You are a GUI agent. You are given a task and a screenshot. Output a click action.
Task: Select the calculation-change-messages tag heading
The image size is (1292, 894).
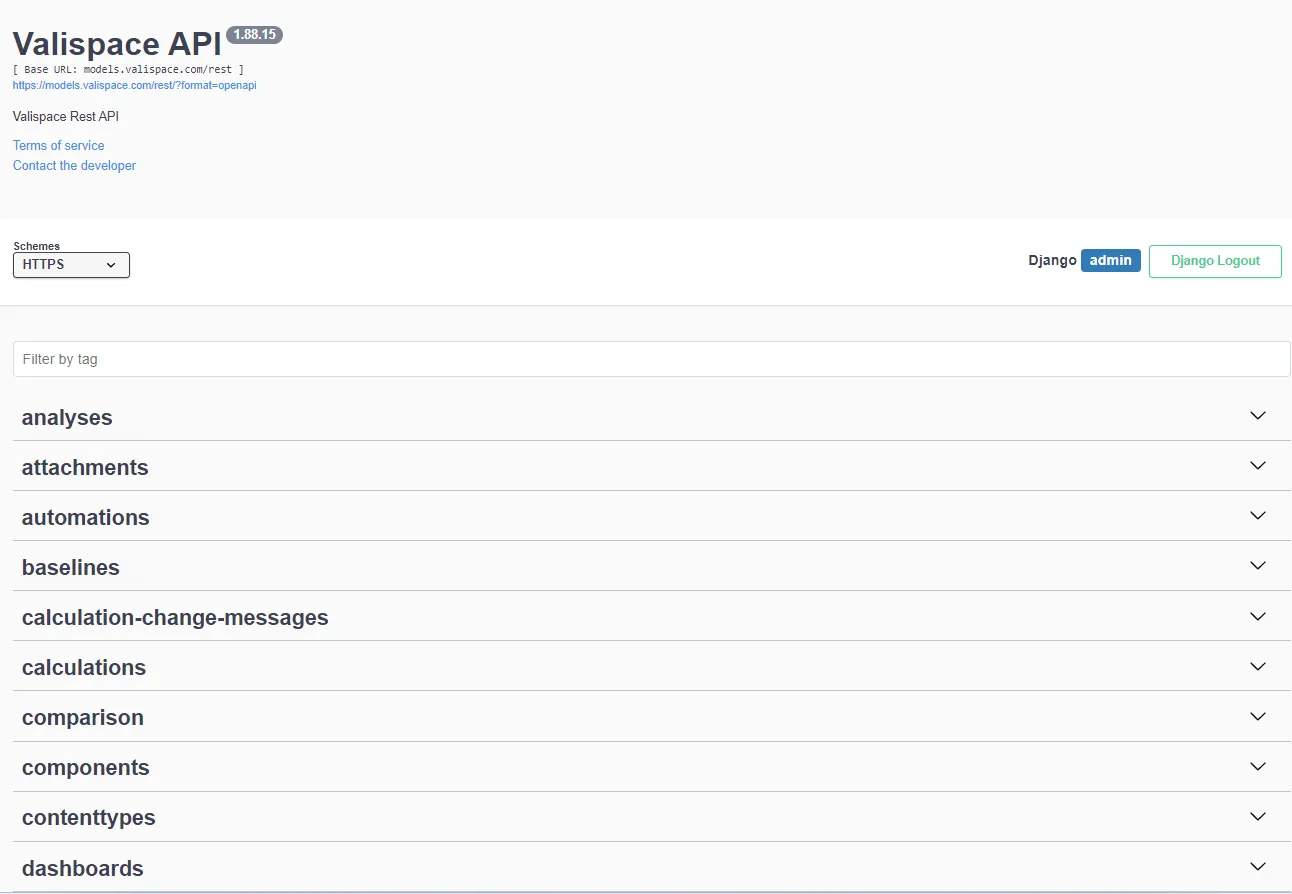coord(175,617)
